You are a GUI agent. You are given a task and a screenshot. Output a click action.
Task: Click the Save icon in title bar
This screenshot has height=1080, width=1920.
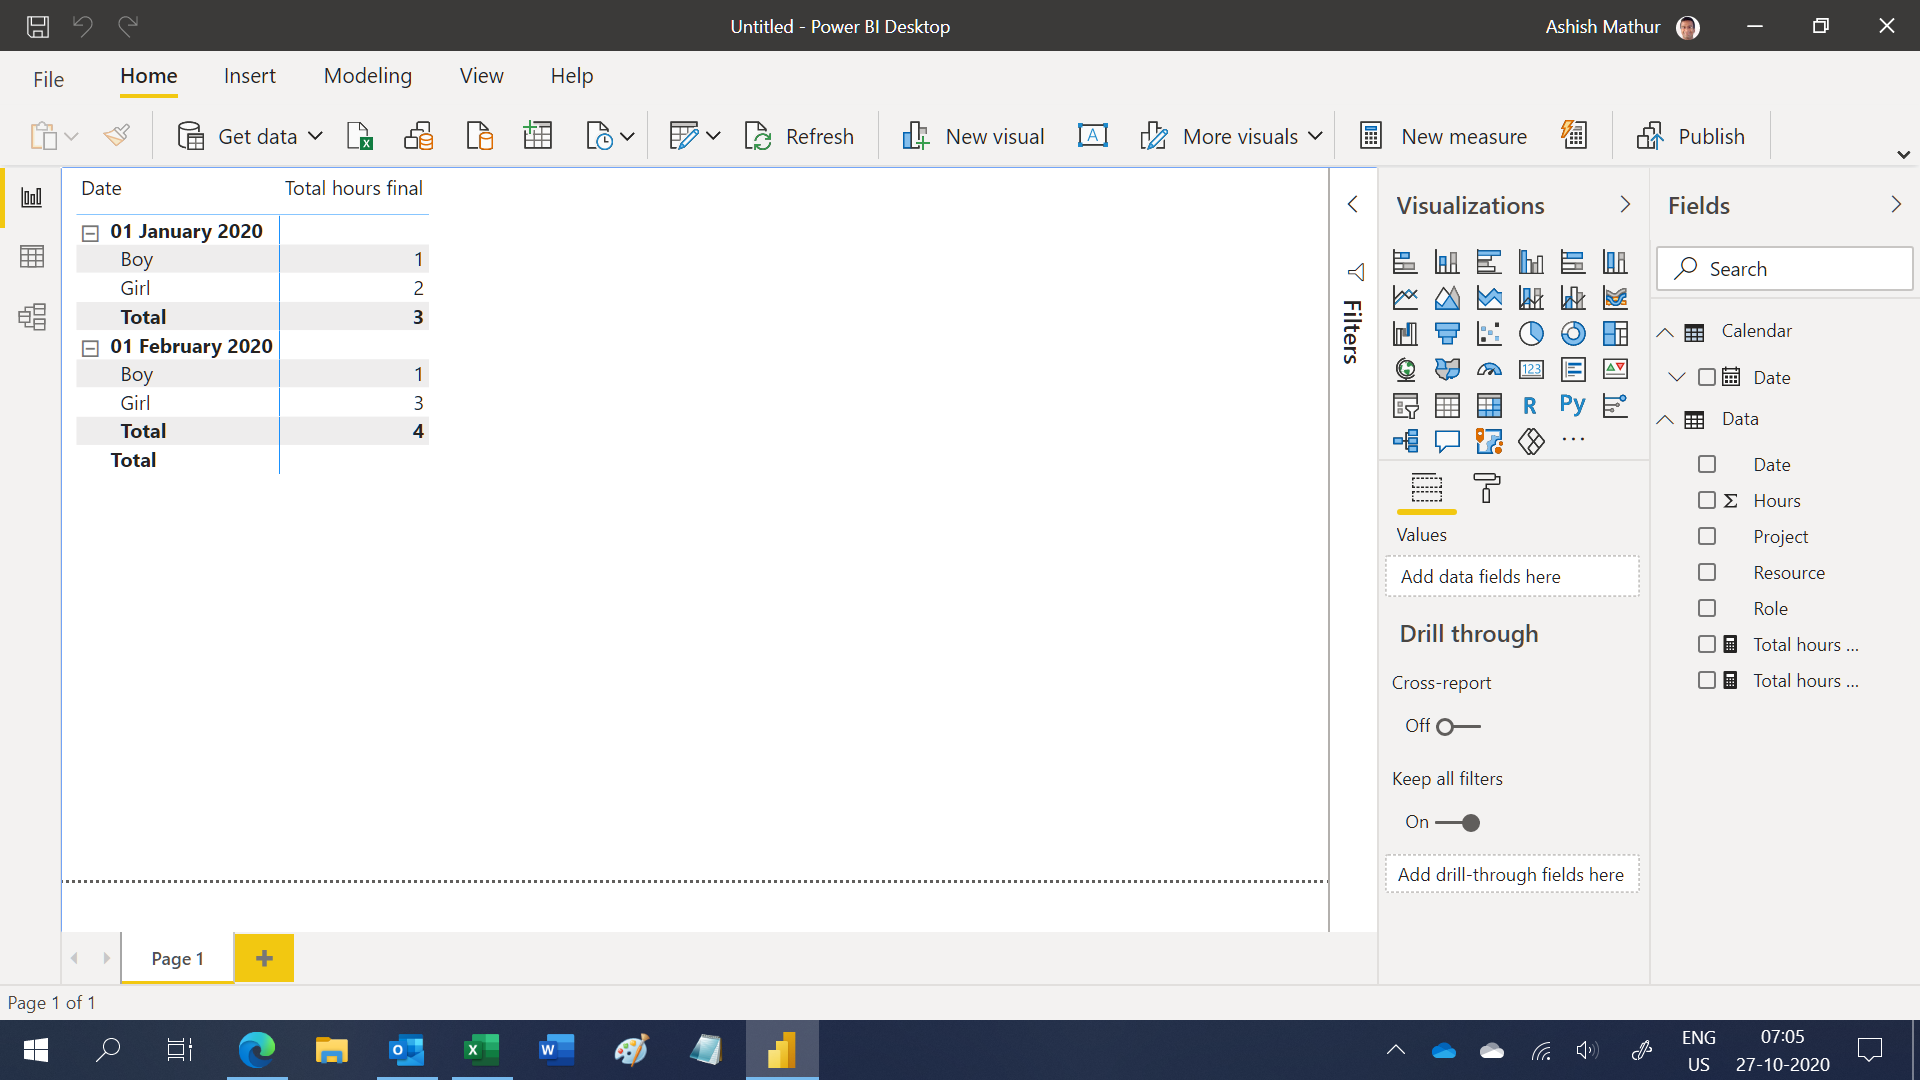coord(38,26)
